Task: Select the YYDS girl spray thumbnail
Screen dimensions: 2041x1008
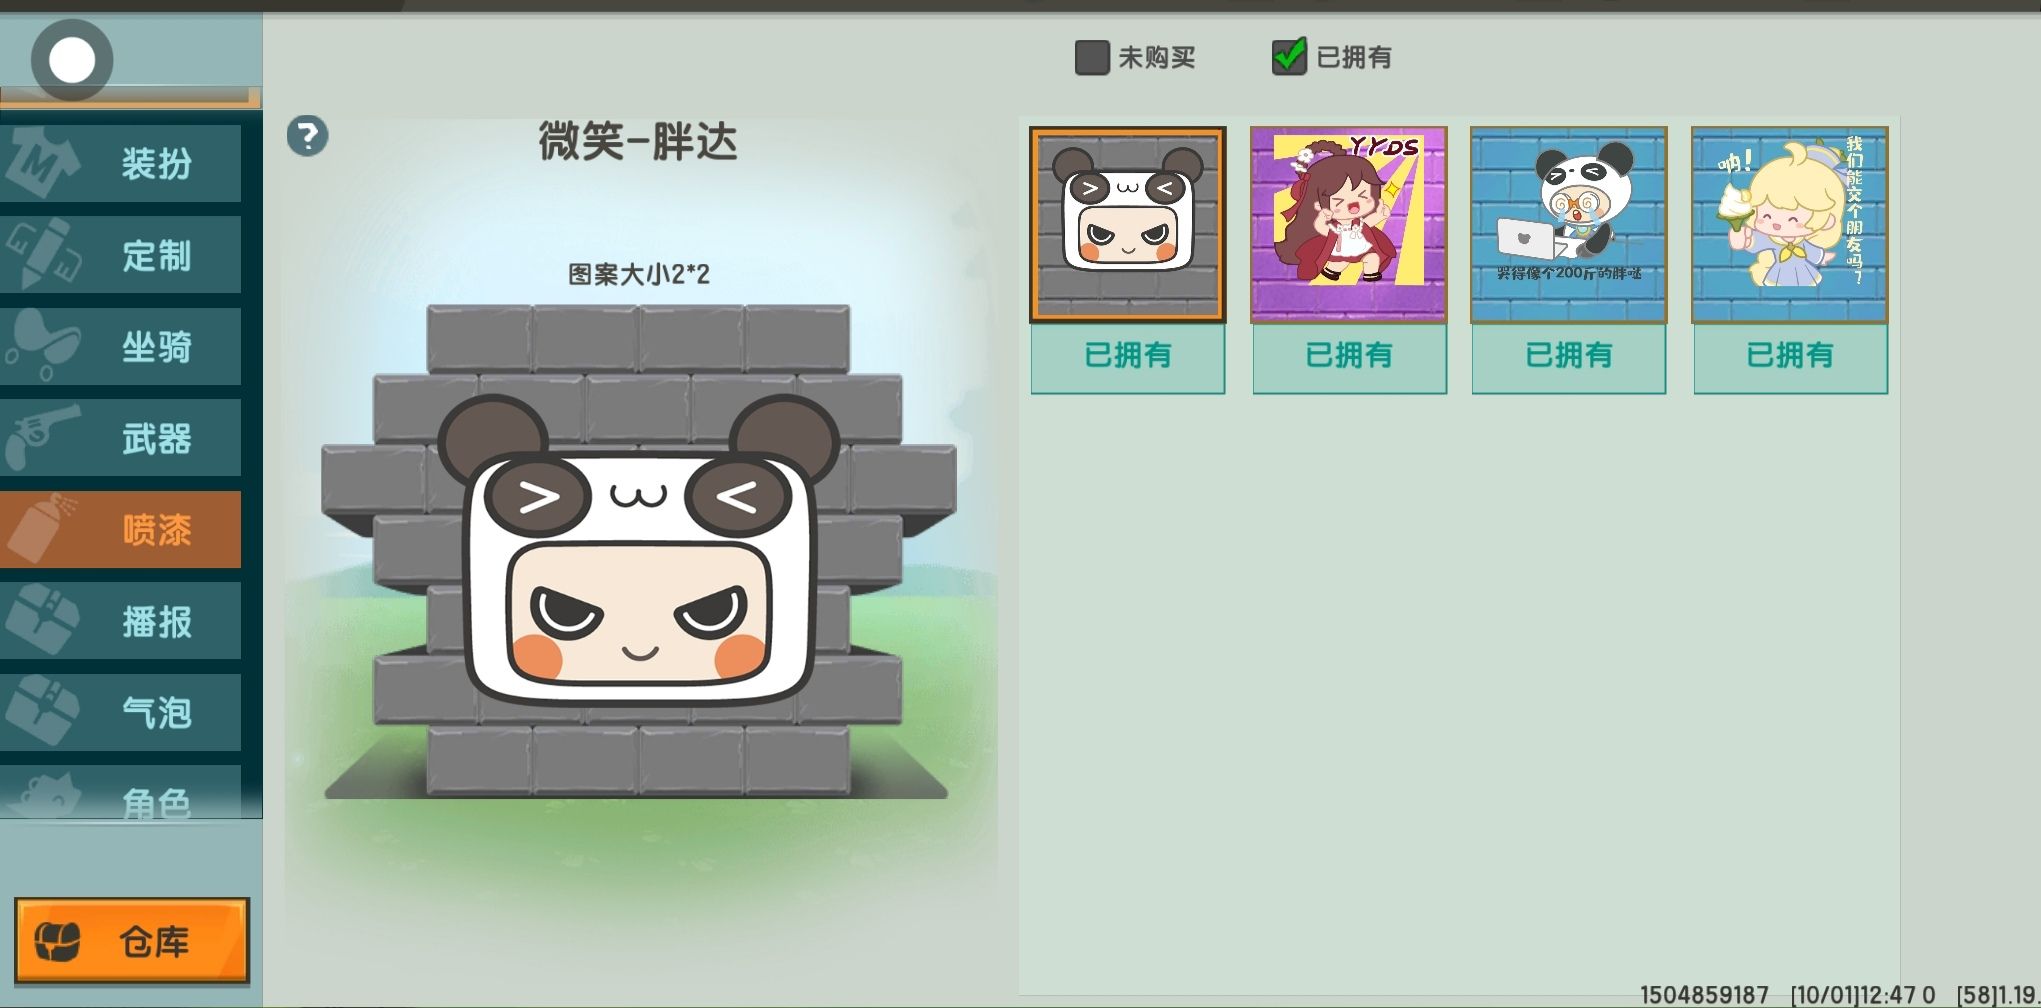Action: point(1349,224)
